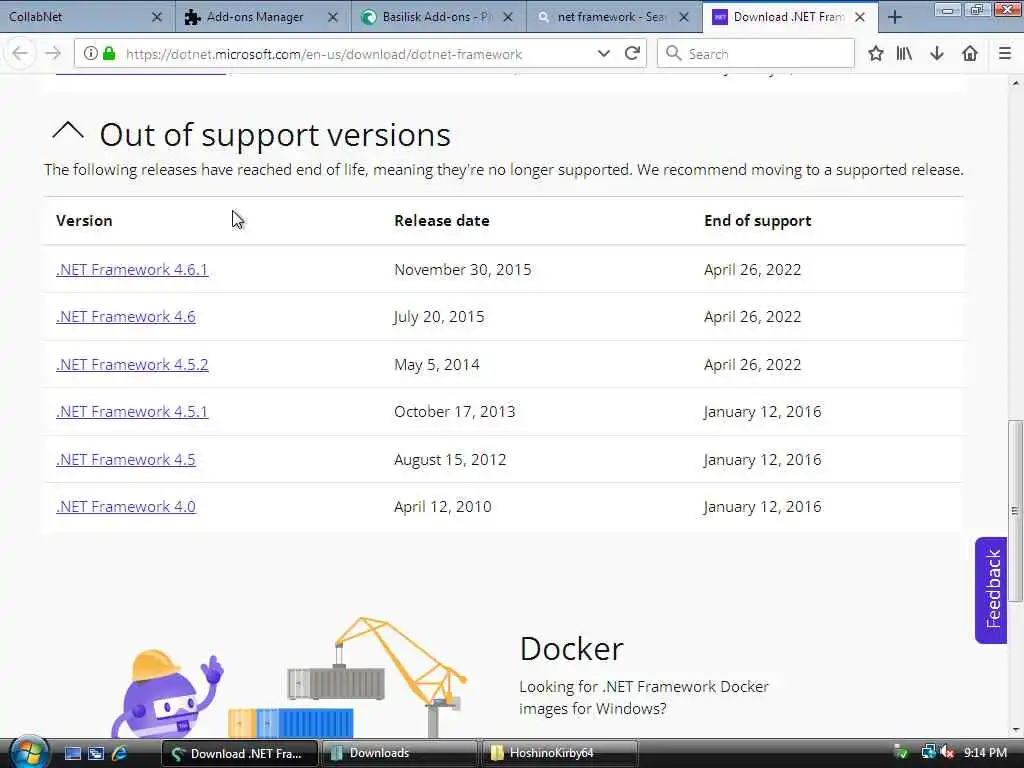Open the .NET Framework 4.5.2 link
The width and height of the screenshot is (1024, 768).
point(132,364)
